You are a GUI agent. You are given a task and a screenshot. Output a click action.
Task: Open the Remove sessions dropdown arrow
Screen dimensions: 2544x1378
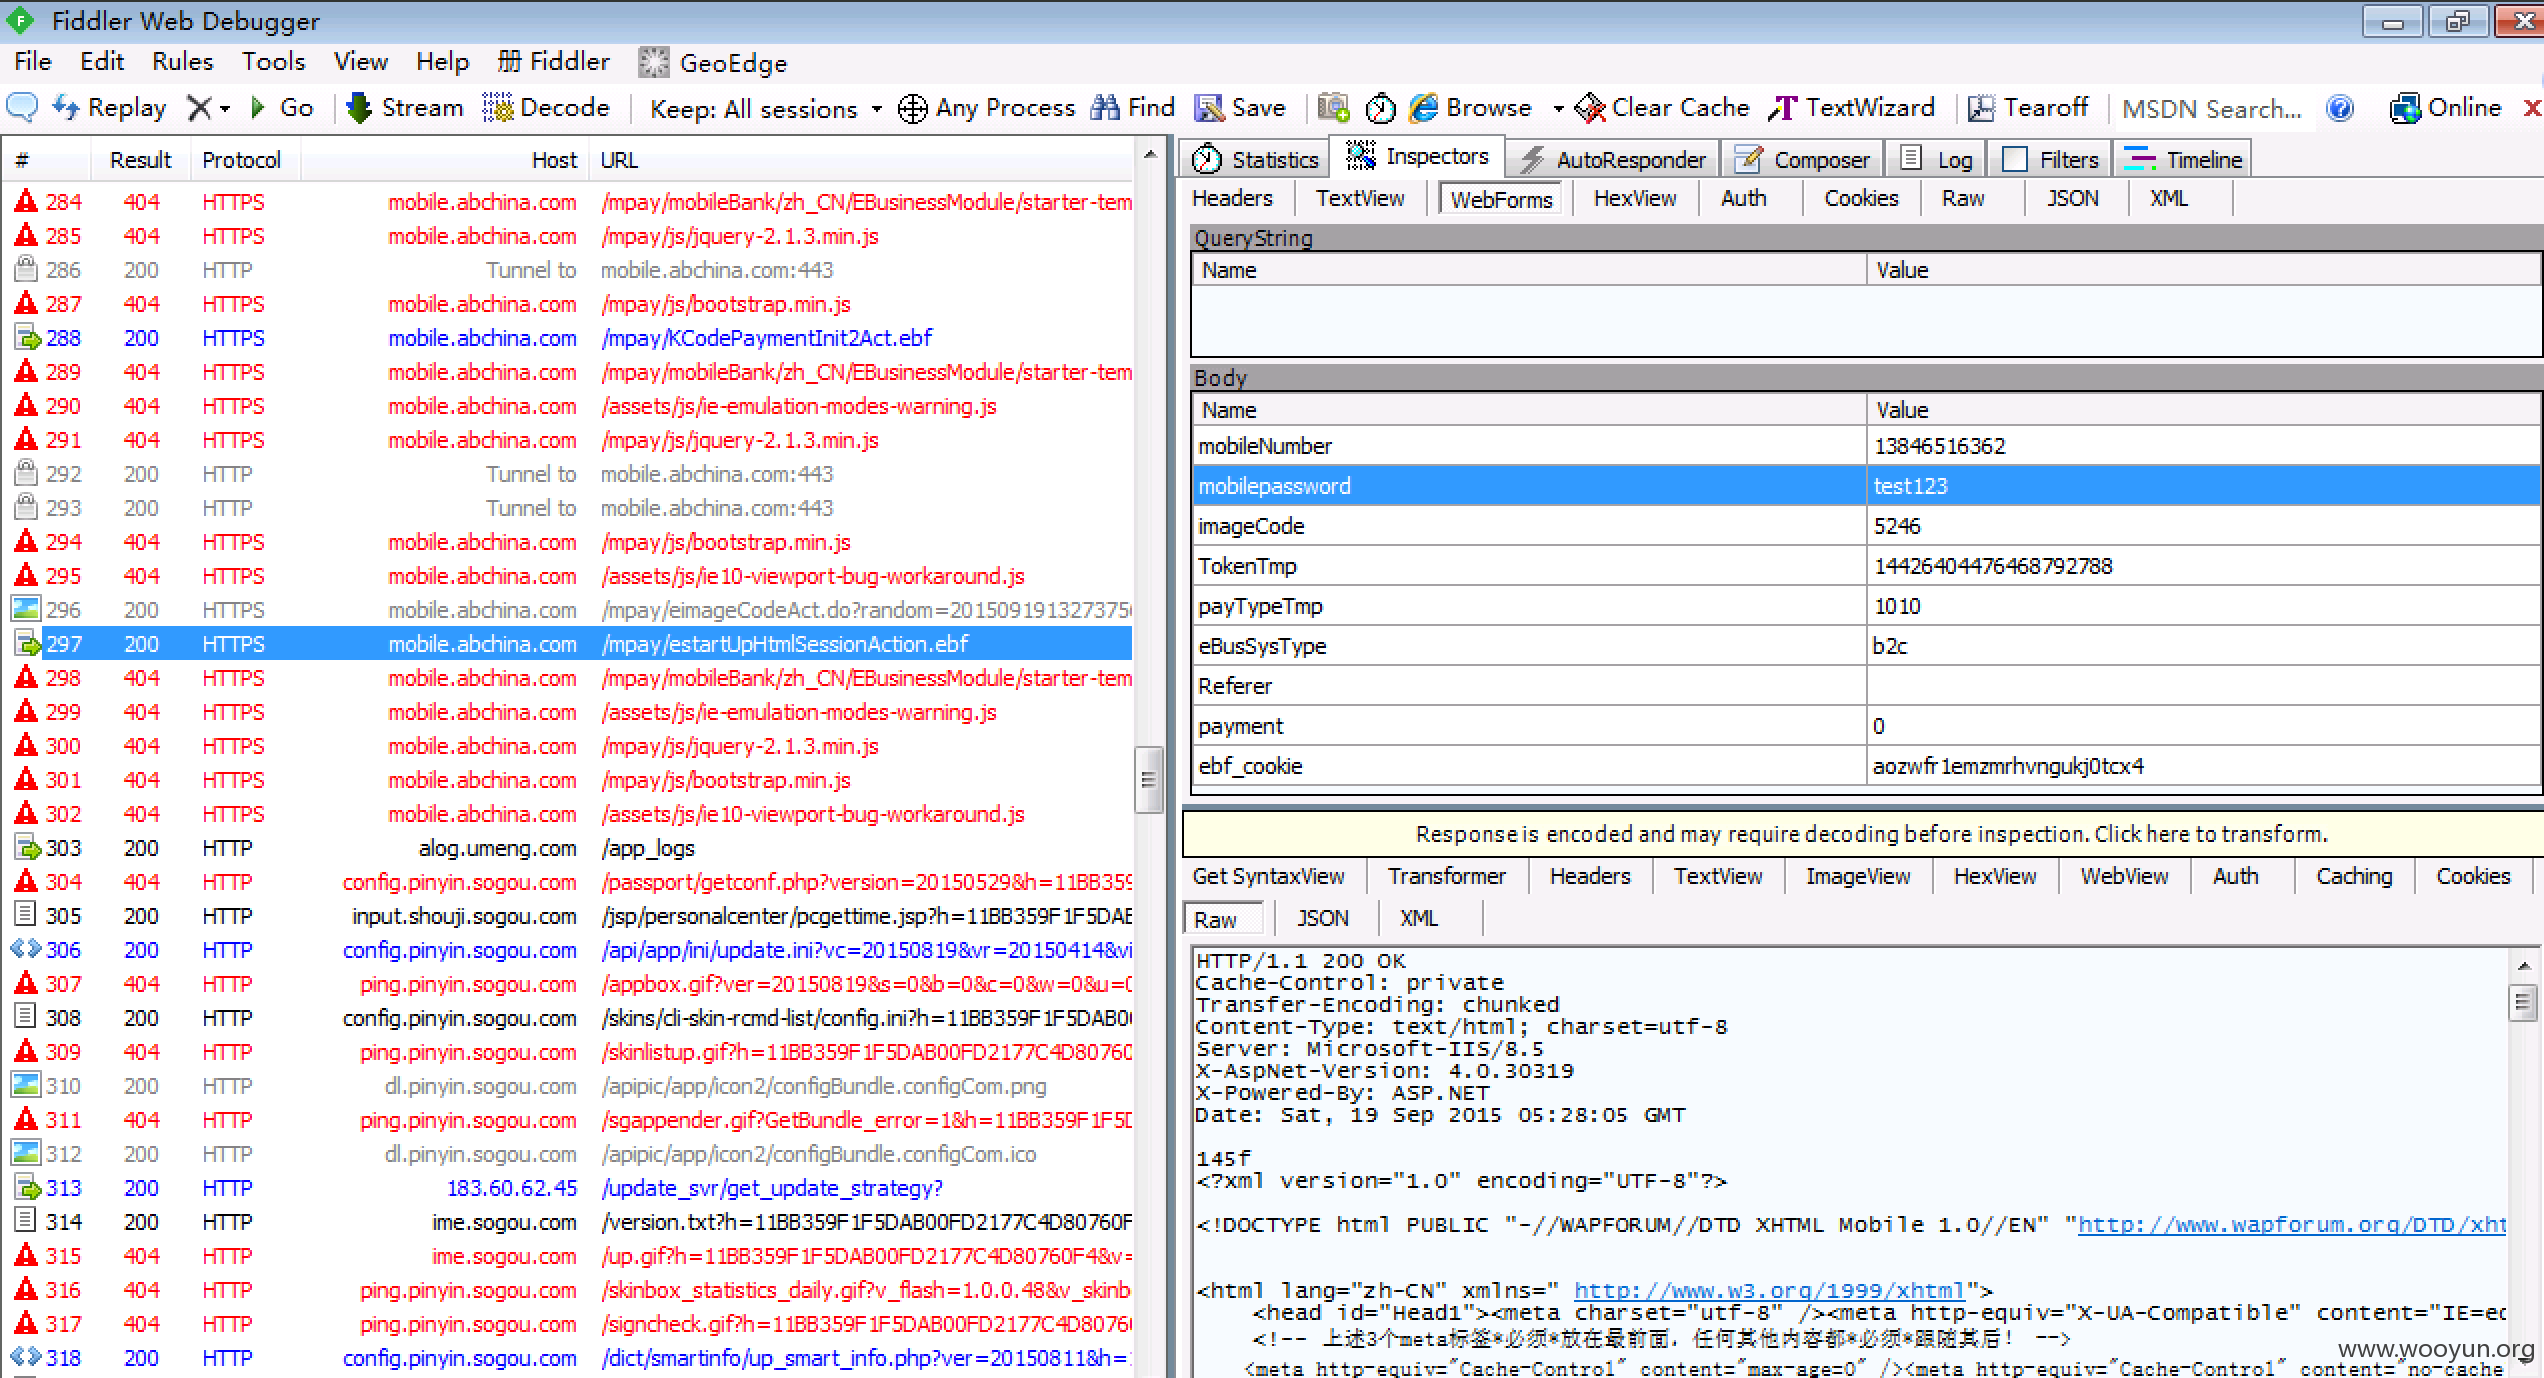point(225,108)
